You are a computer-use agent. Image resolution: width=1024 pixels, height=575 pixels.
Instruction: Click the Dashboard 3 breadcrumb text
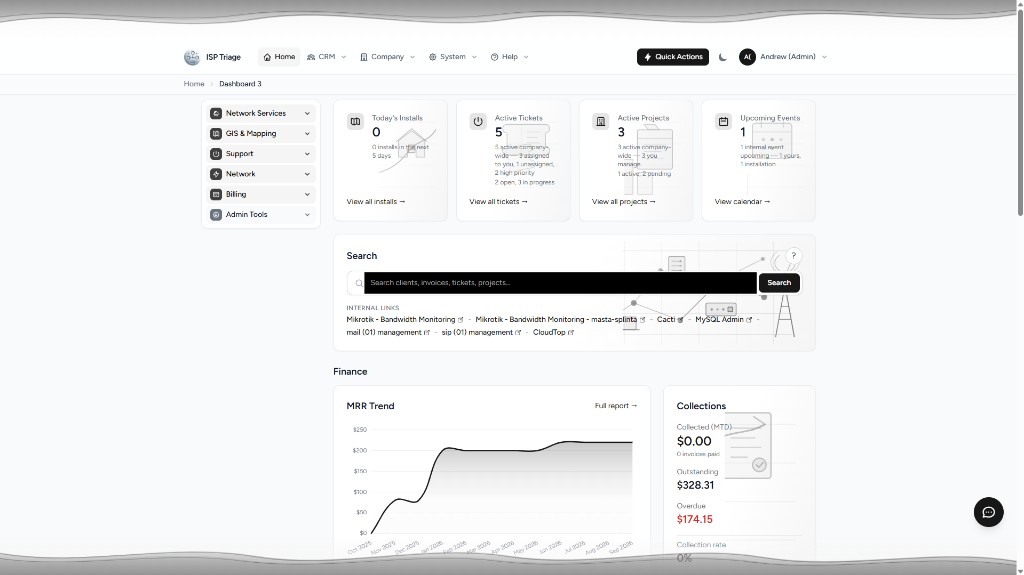coord(240,84)
